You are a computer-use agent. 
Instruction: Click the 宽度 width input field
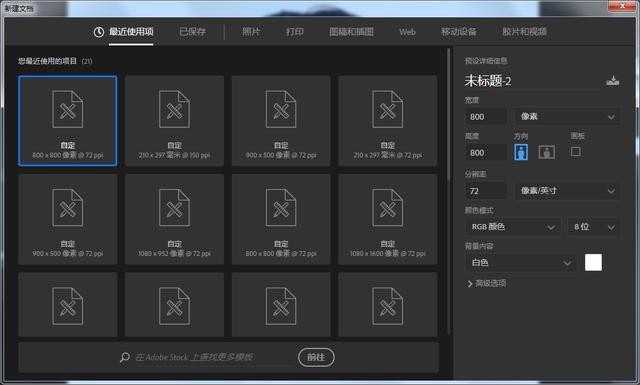coord(486,116)
